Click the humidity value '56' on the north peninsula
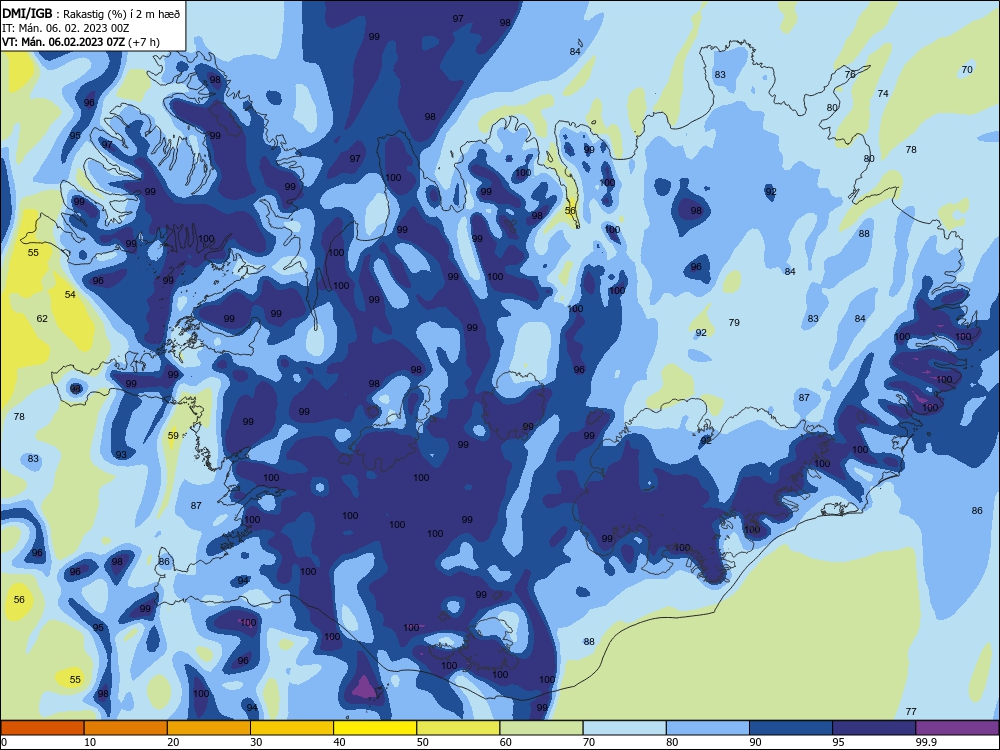The height and width of the screenshot is (750, 1000). (x=570, y=210)
